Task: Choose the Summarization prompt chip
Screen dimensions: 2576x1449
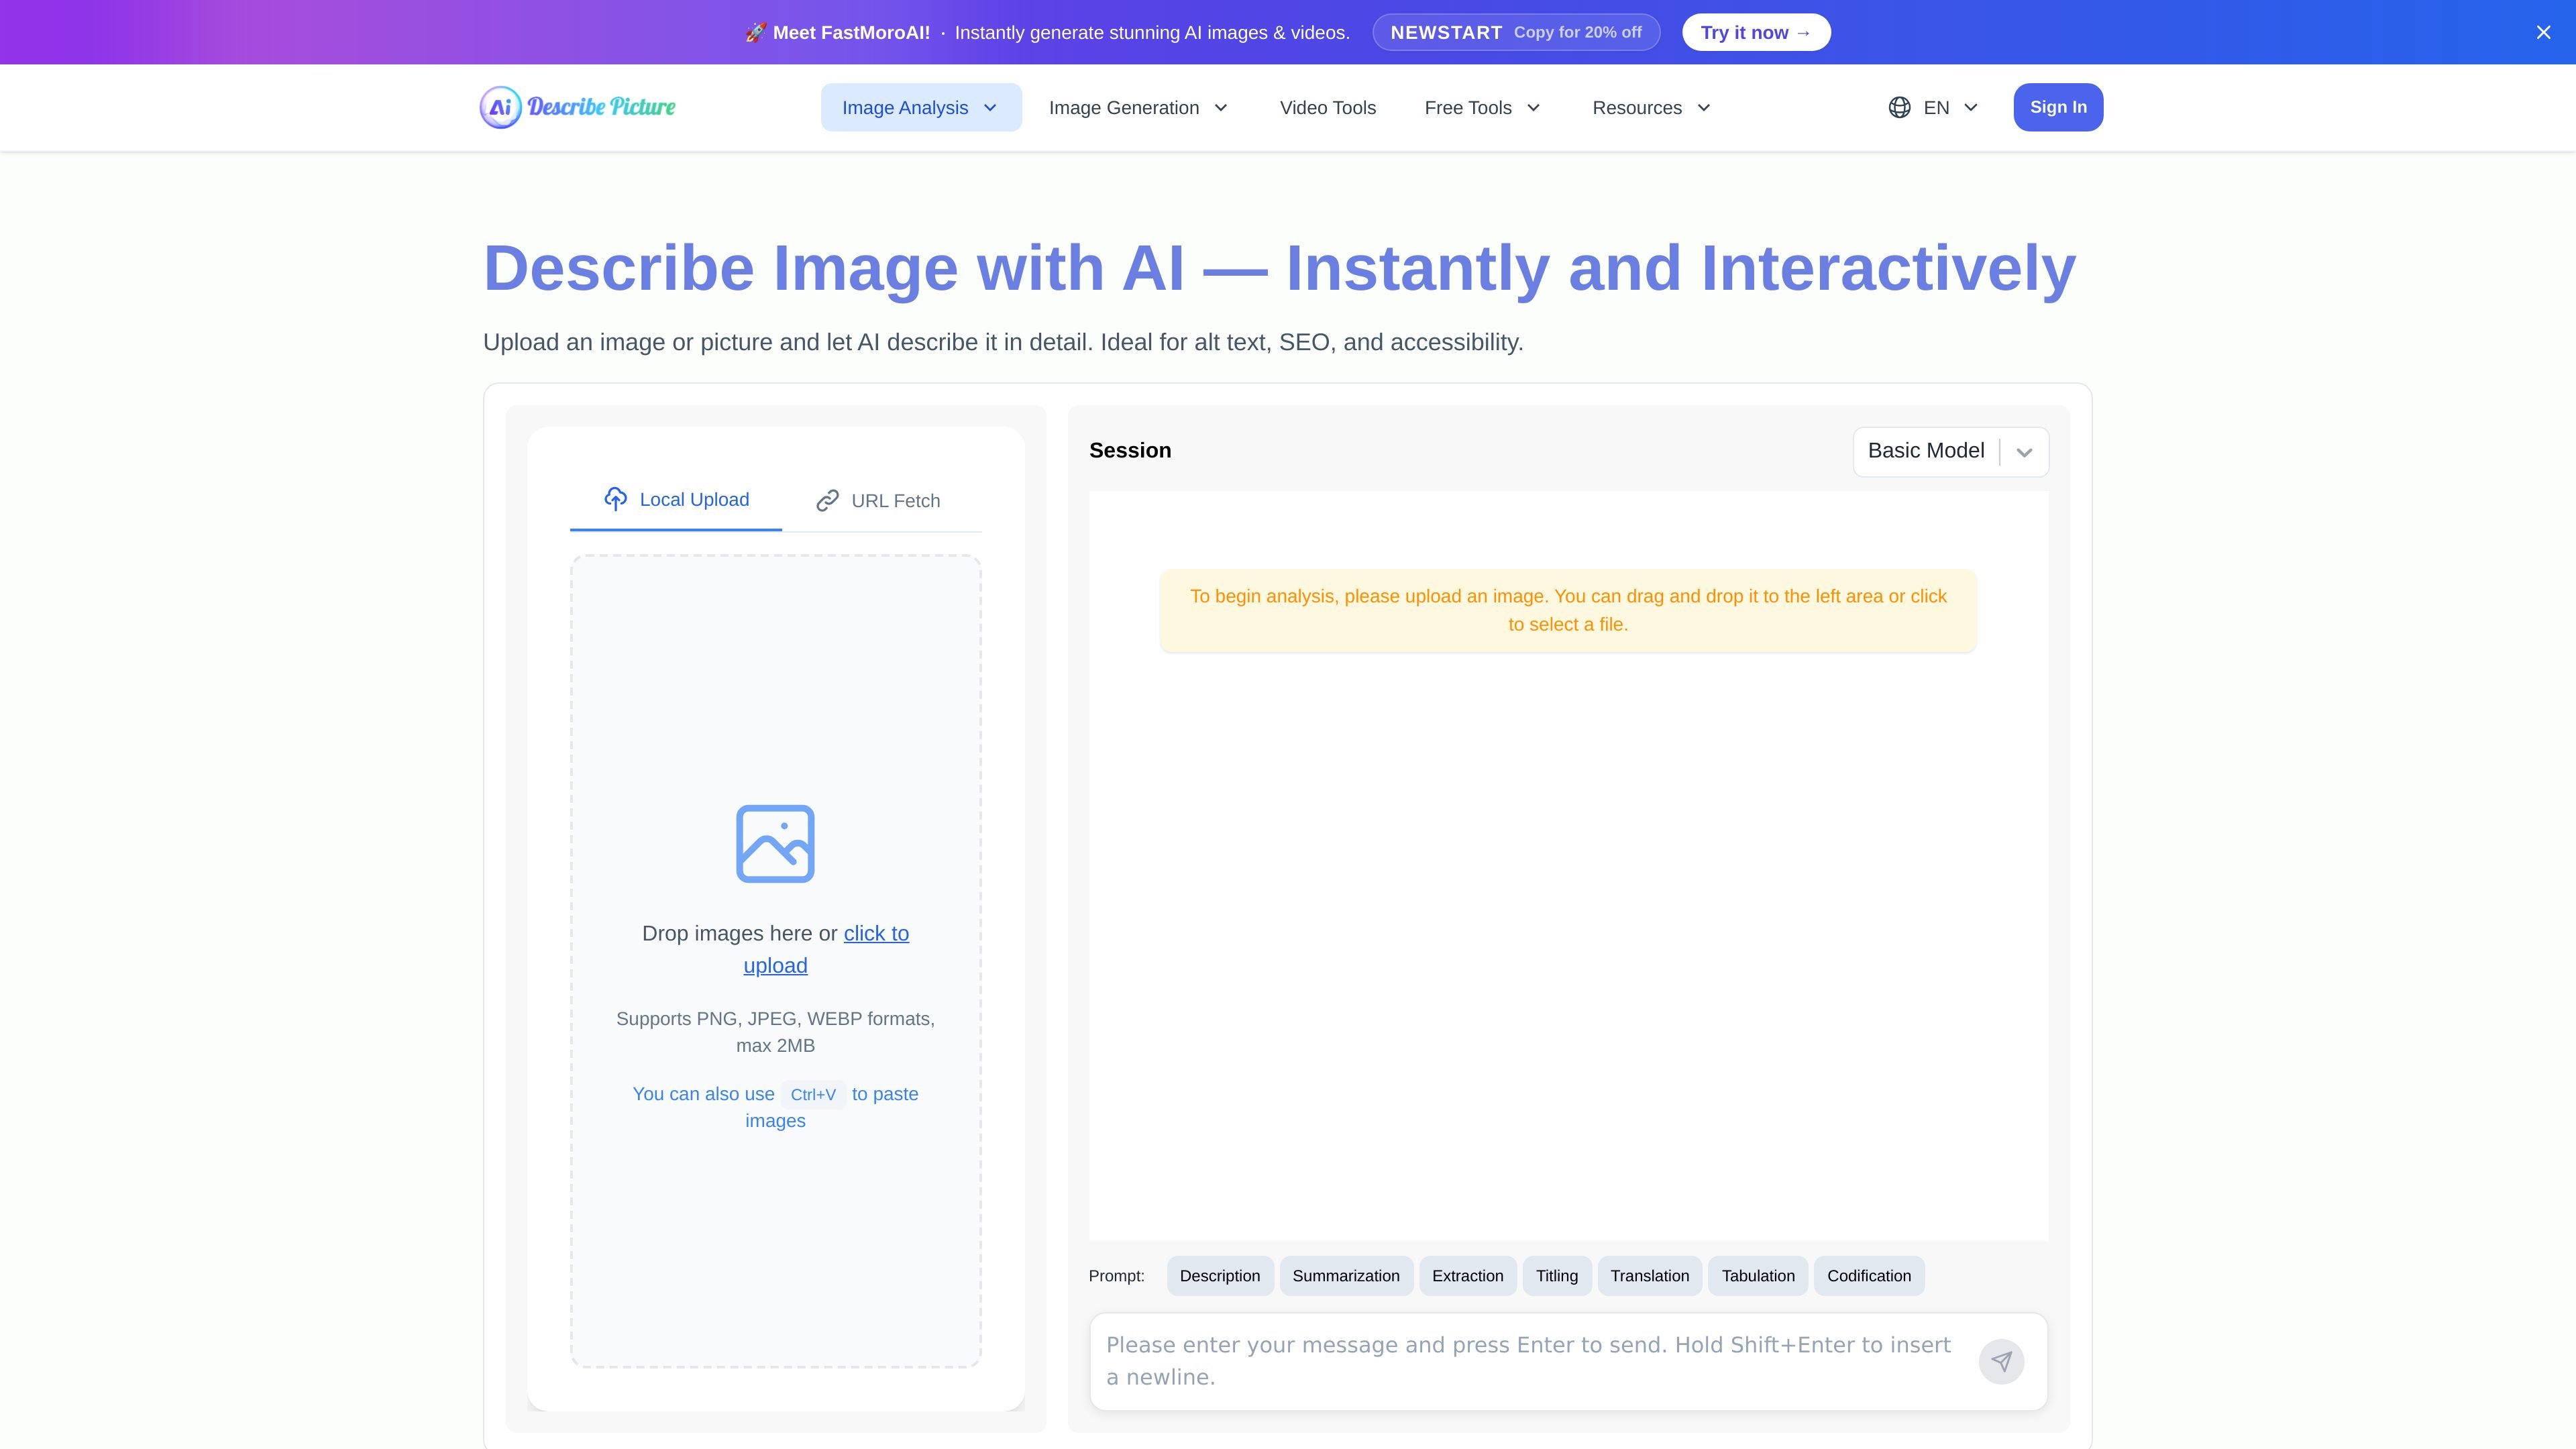Action: pos(1346,1275)
